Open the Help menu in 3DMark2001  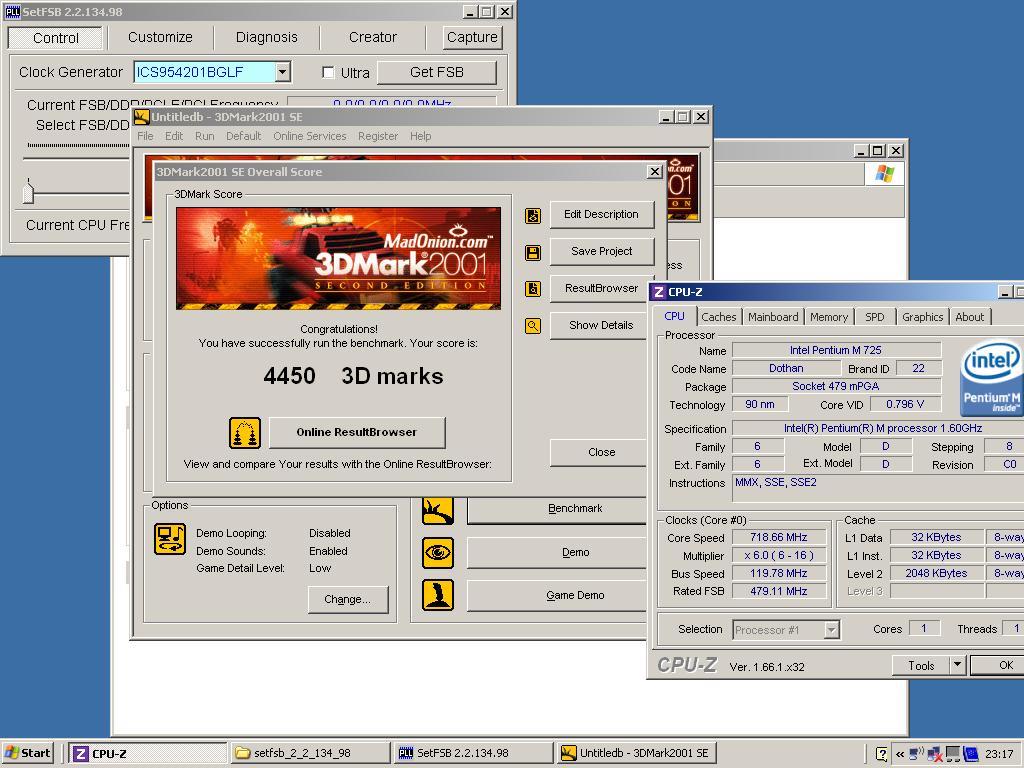(x=421, y=136)
